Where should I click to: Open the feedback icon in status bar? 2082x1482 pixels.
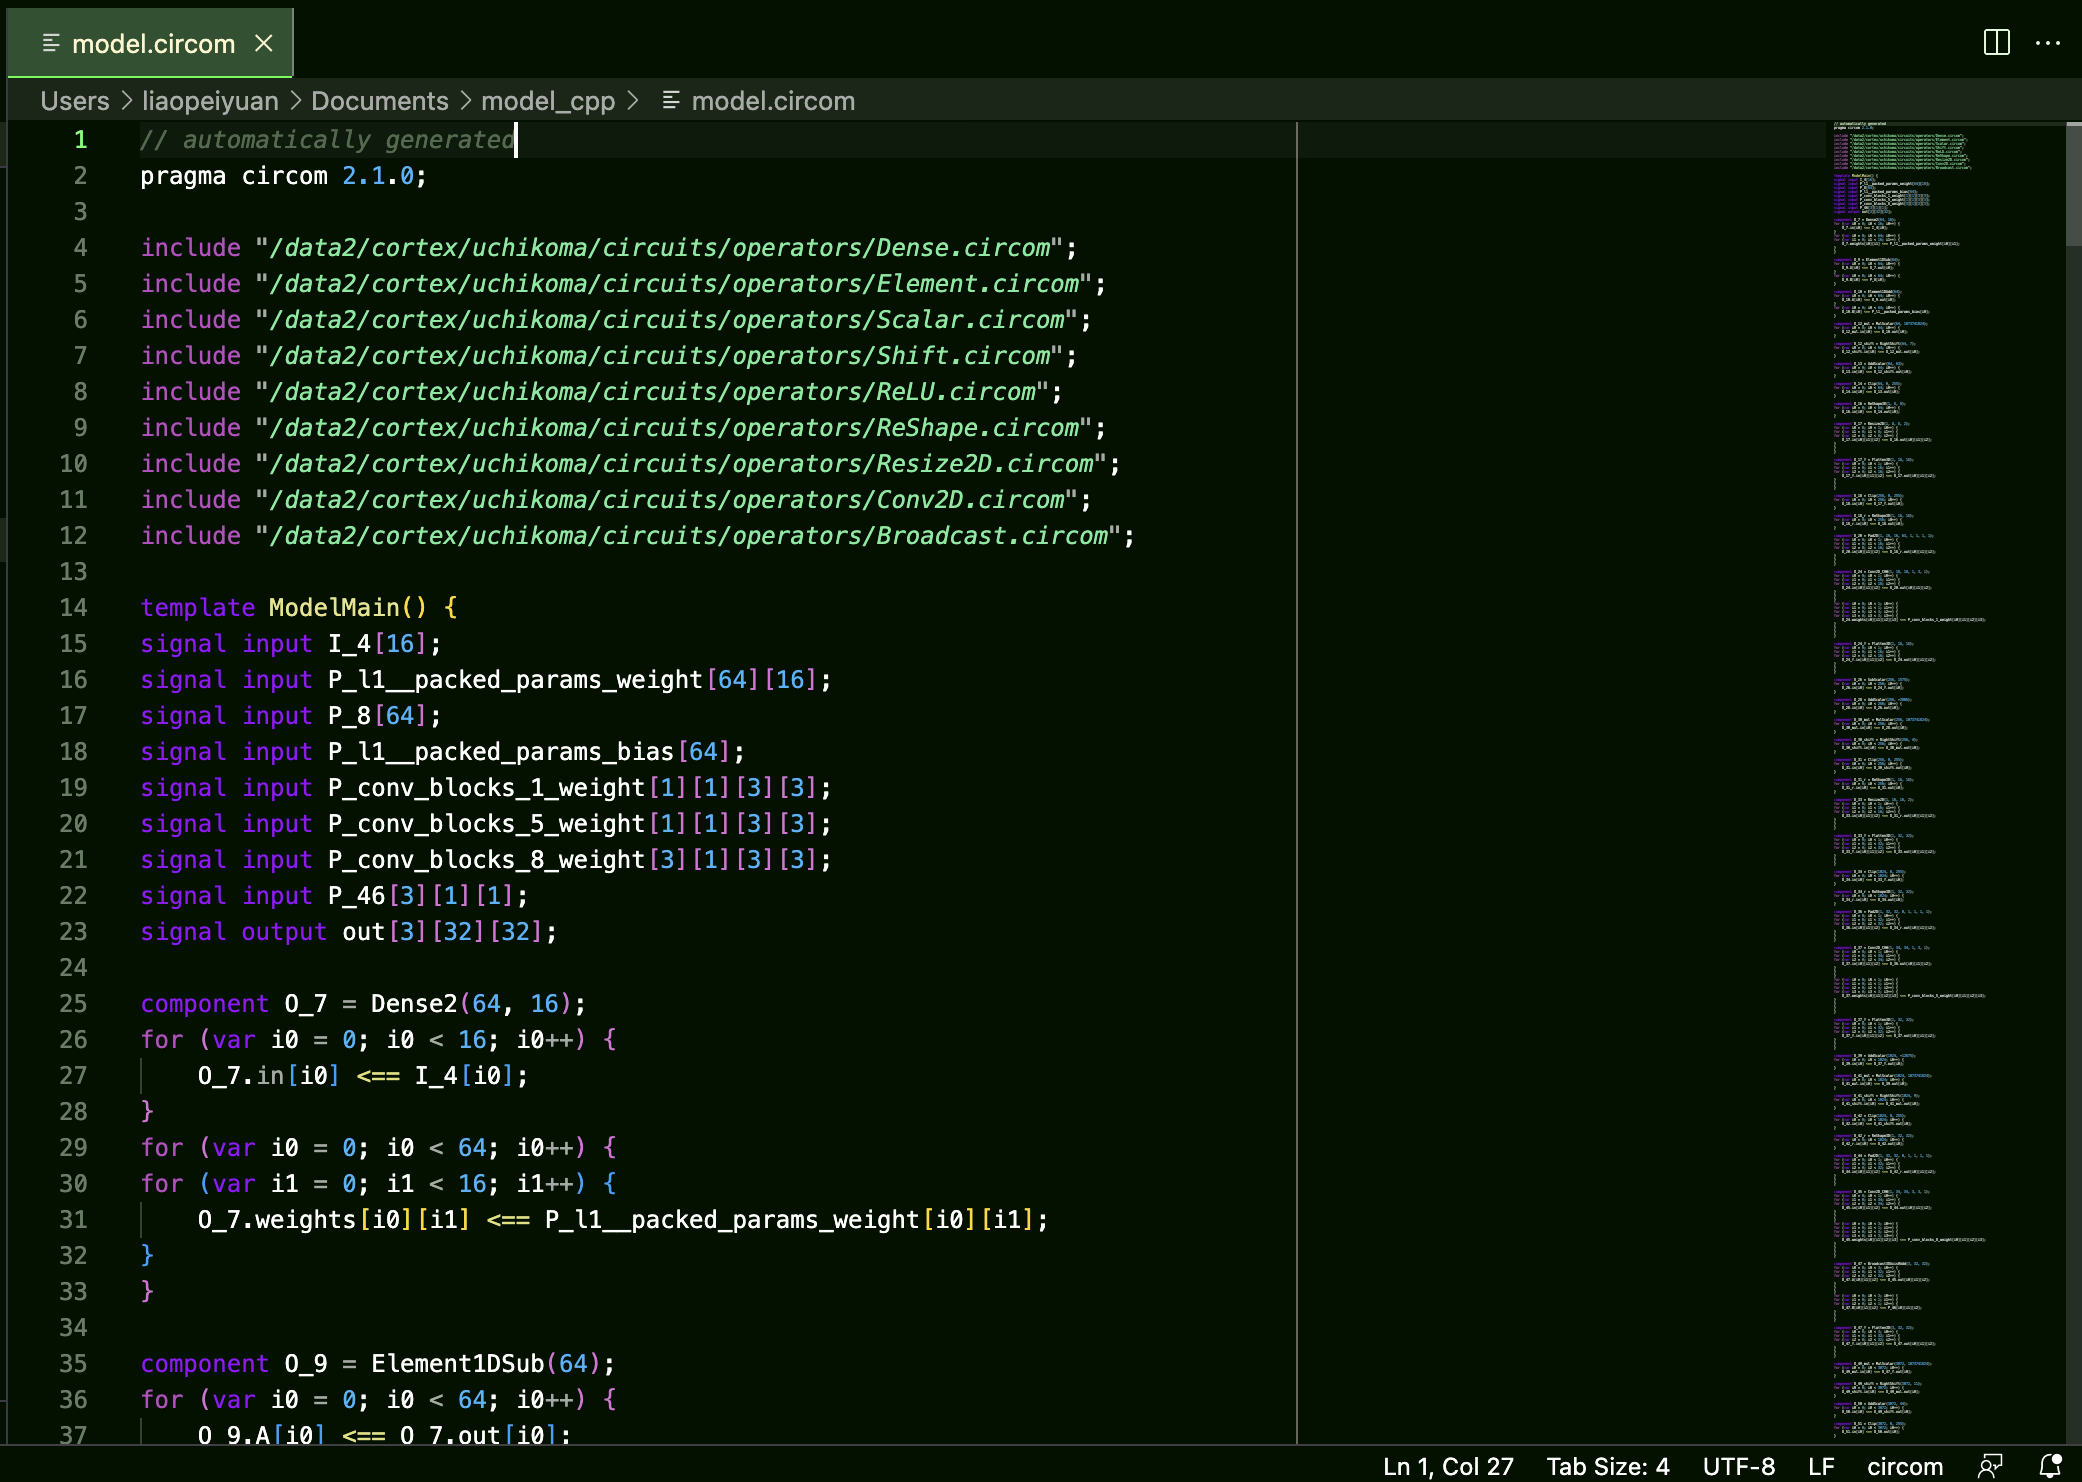[1990, 1466]
